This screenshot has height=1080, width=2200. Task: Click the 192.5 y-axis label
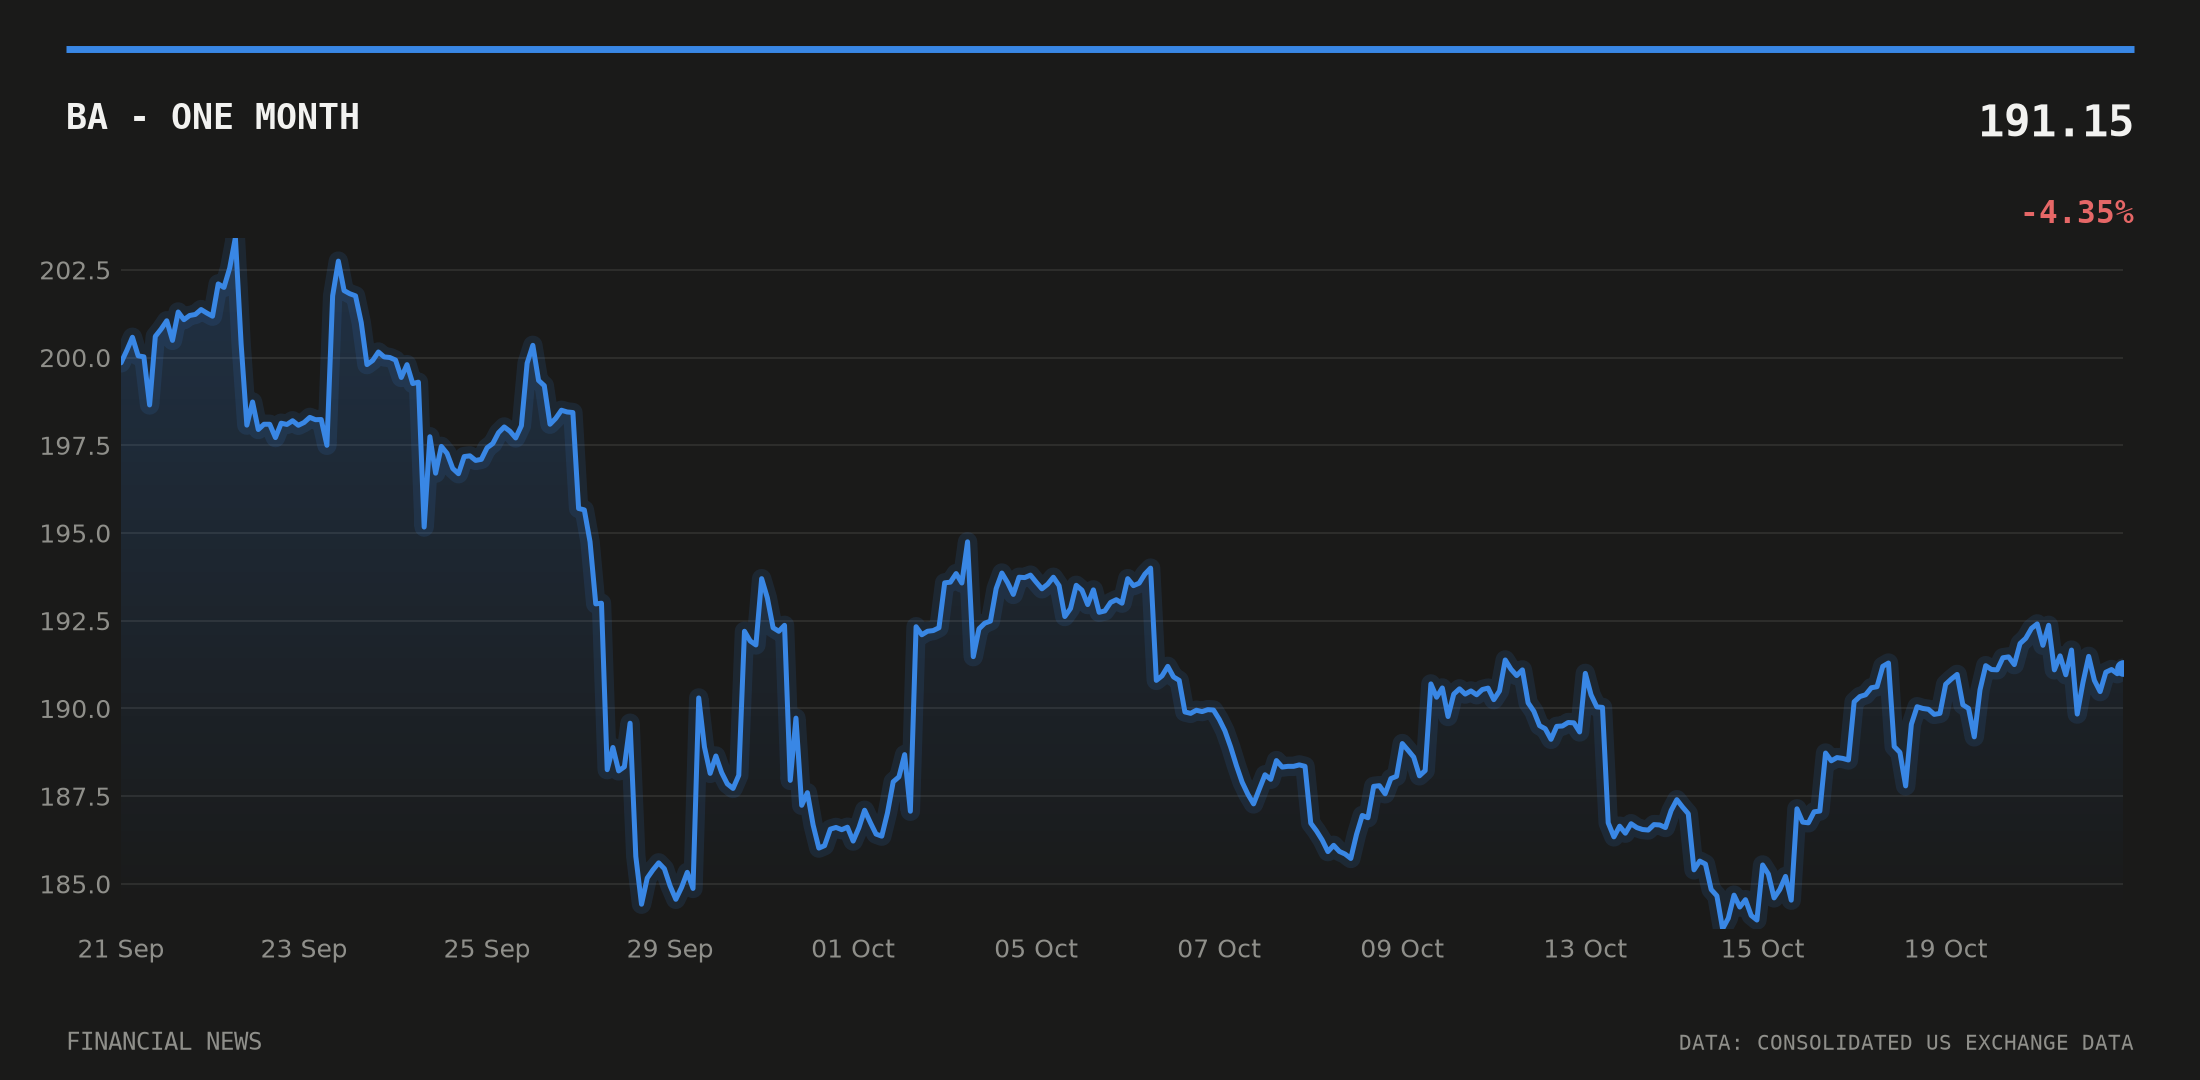pos(75,621)
